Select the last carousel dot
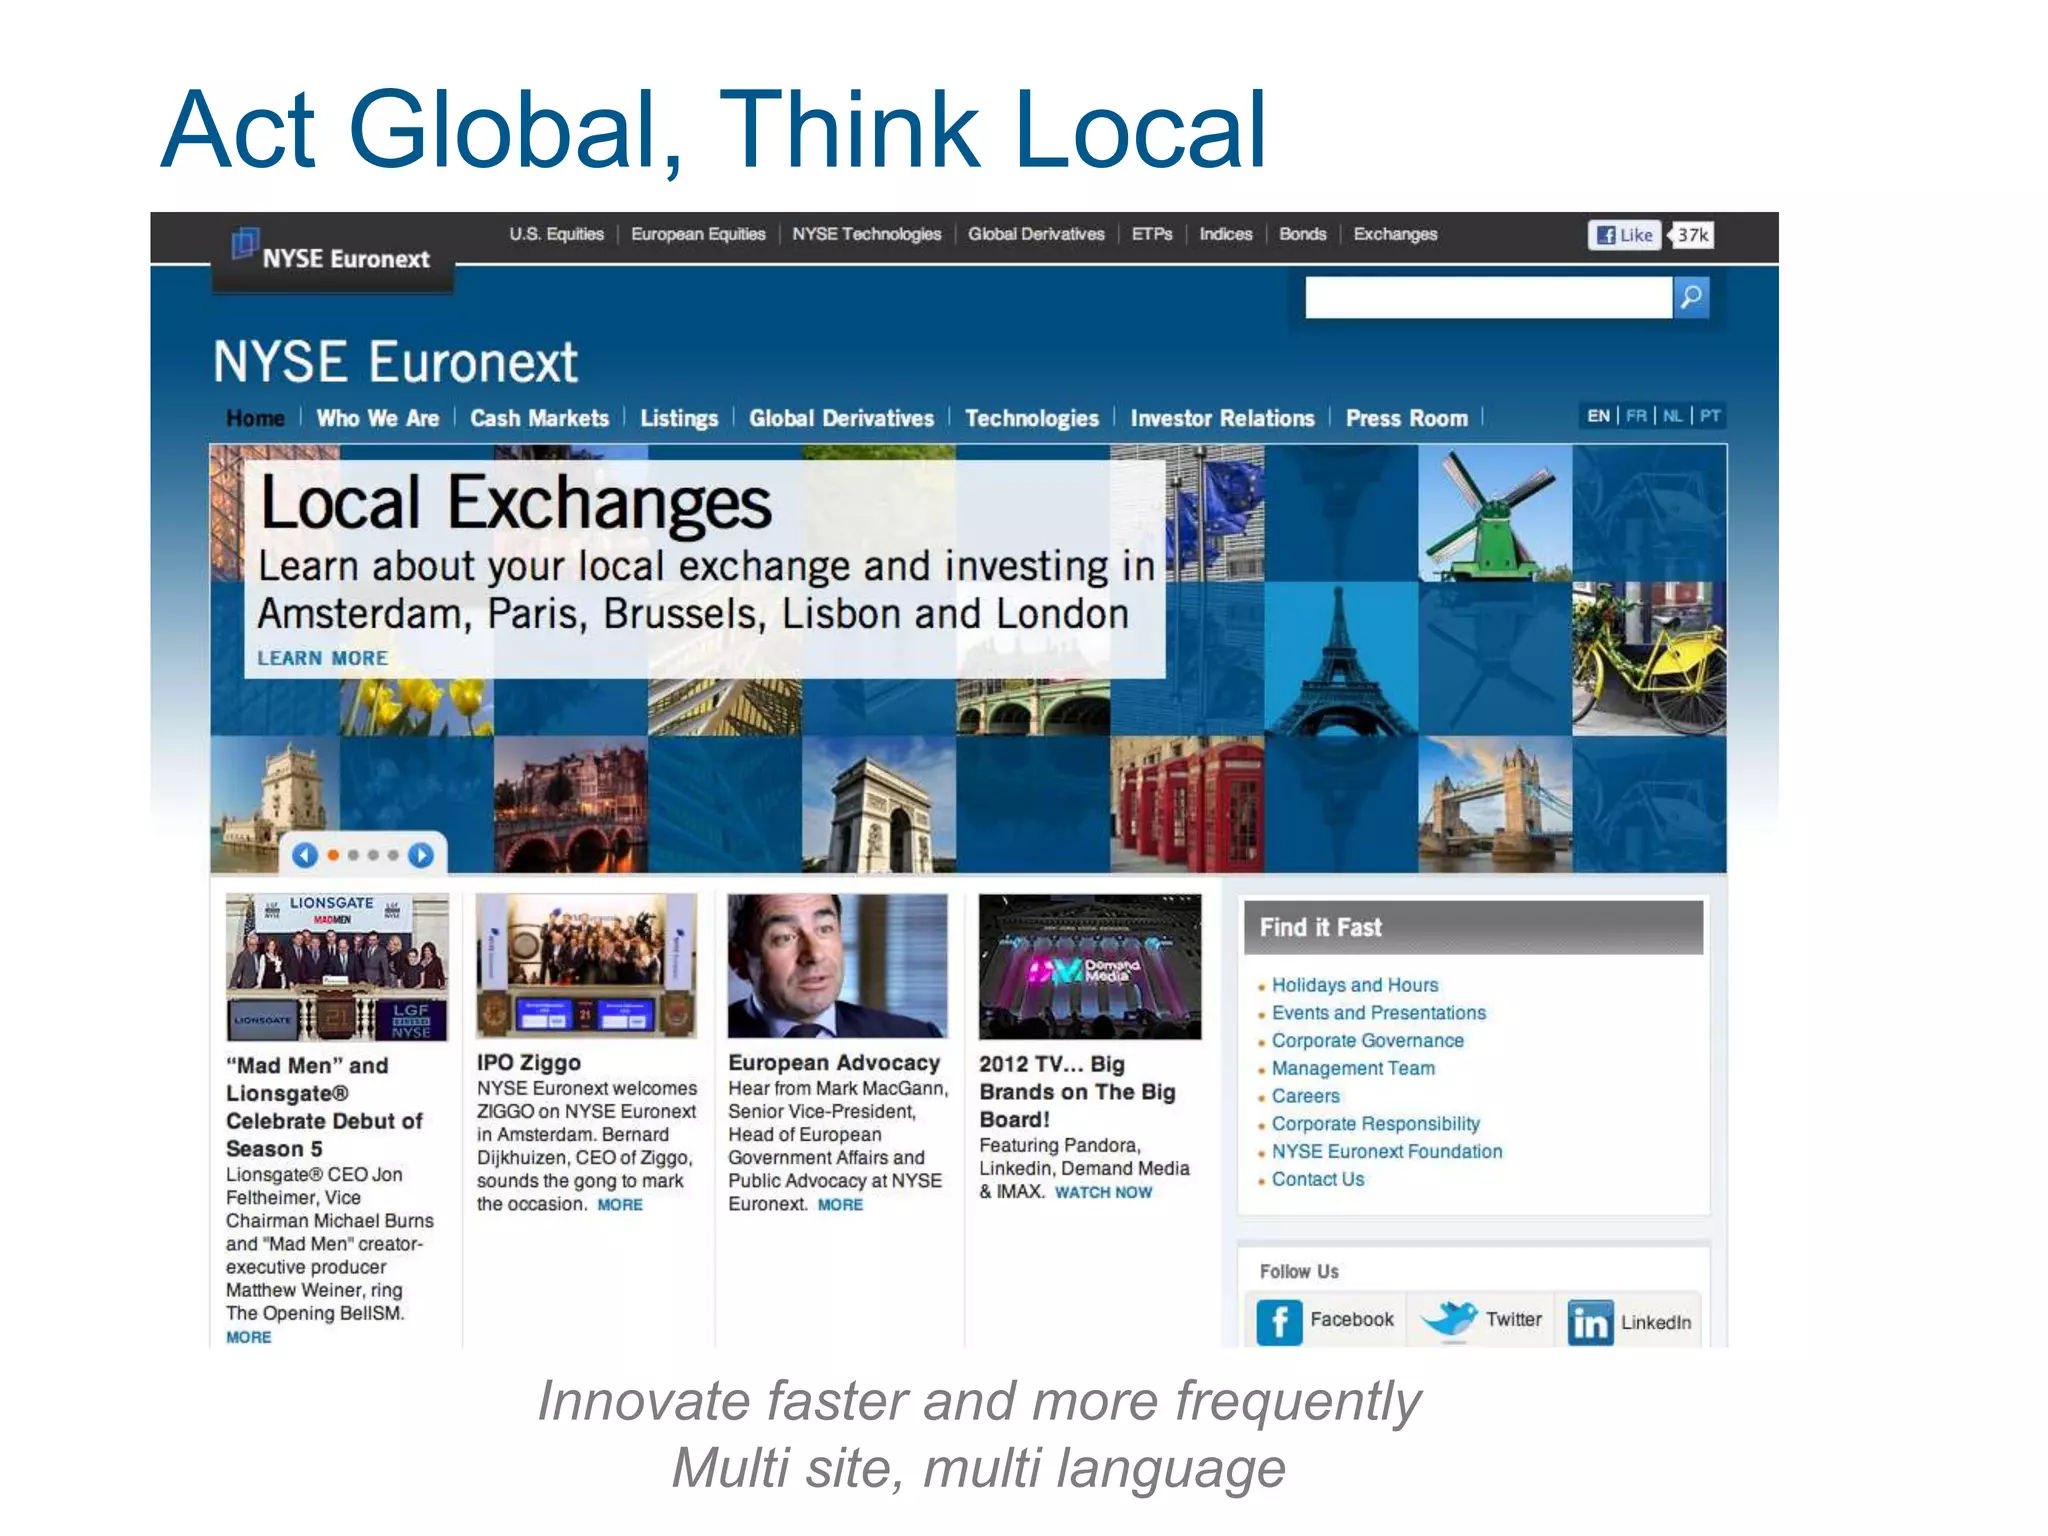This screenshot has height=1536, width=2048. coord(393,855)
